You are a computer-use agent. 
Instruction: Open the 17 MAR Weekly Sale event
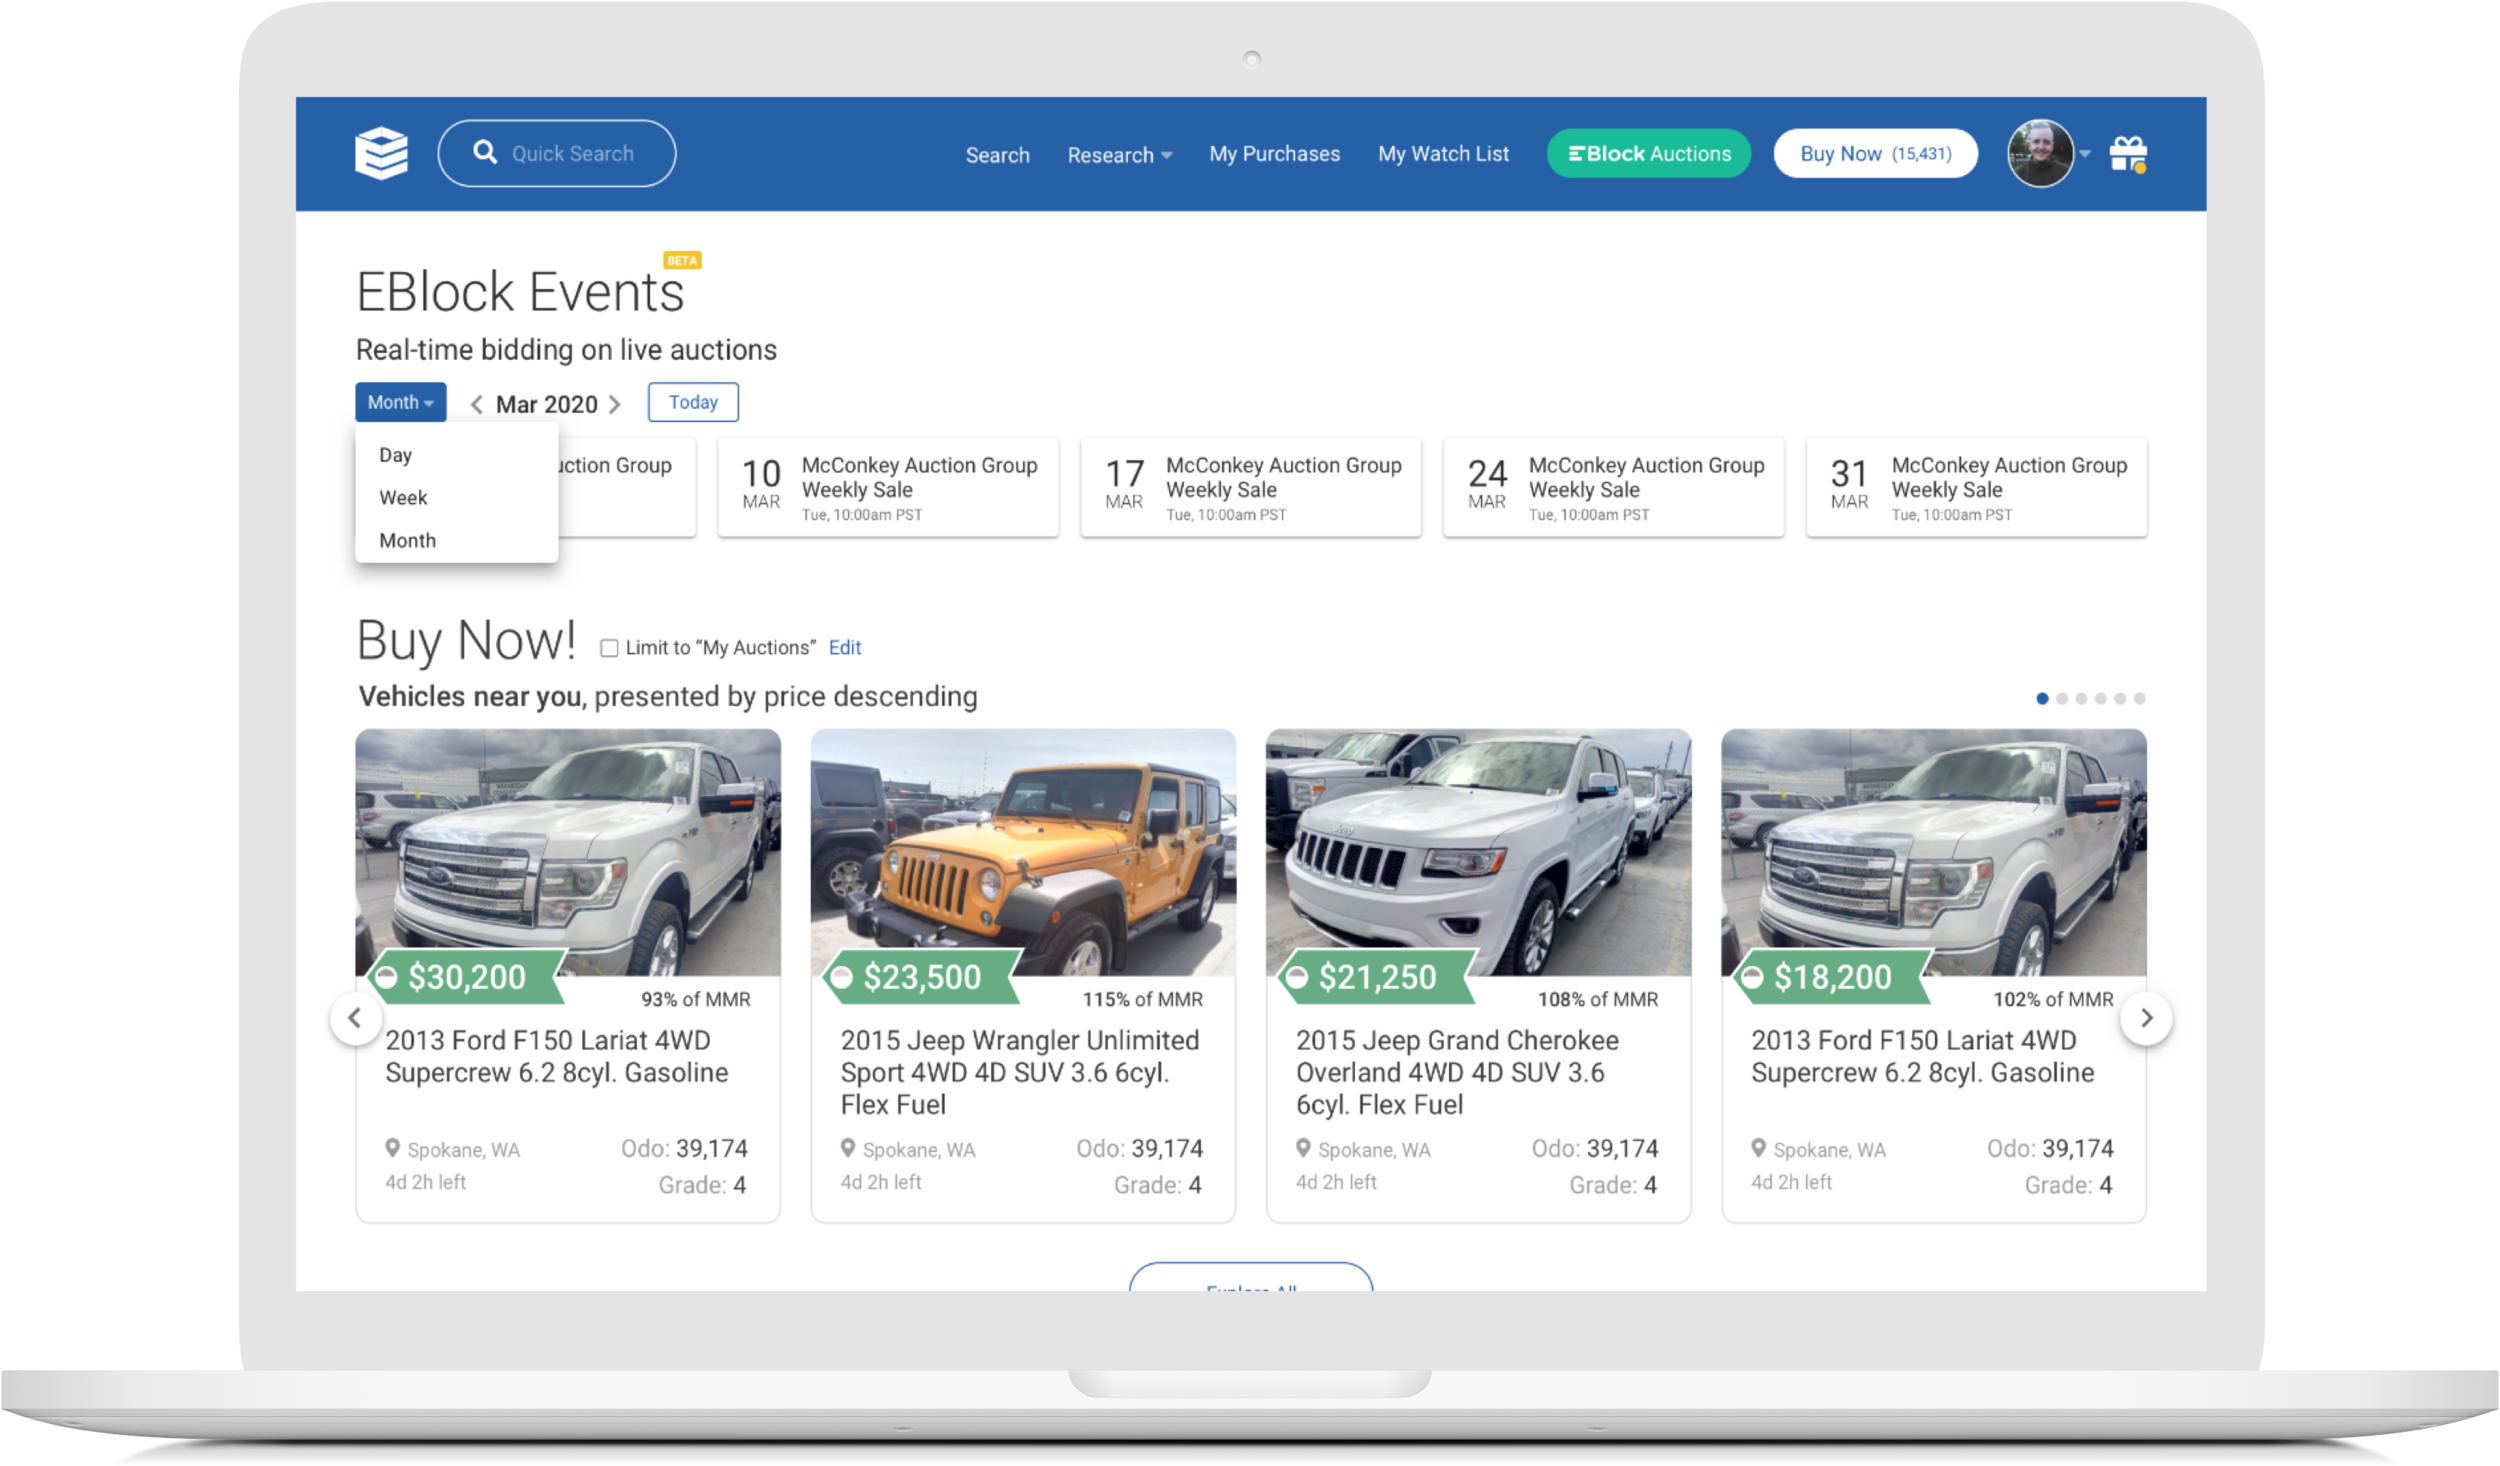click(x=1250, y=487)
